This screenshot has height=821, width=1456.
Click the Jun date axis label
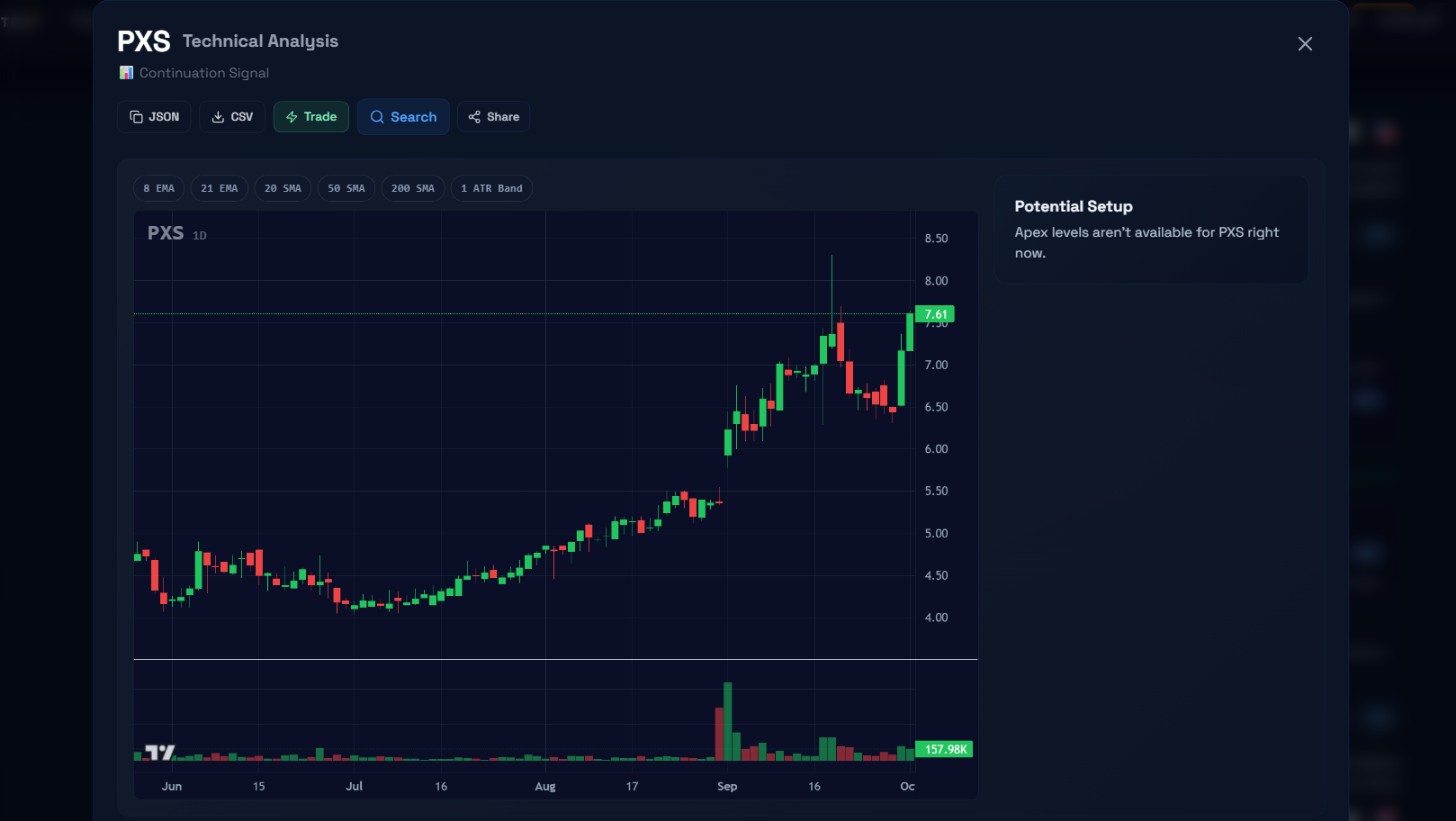click(x=172, y=786)
